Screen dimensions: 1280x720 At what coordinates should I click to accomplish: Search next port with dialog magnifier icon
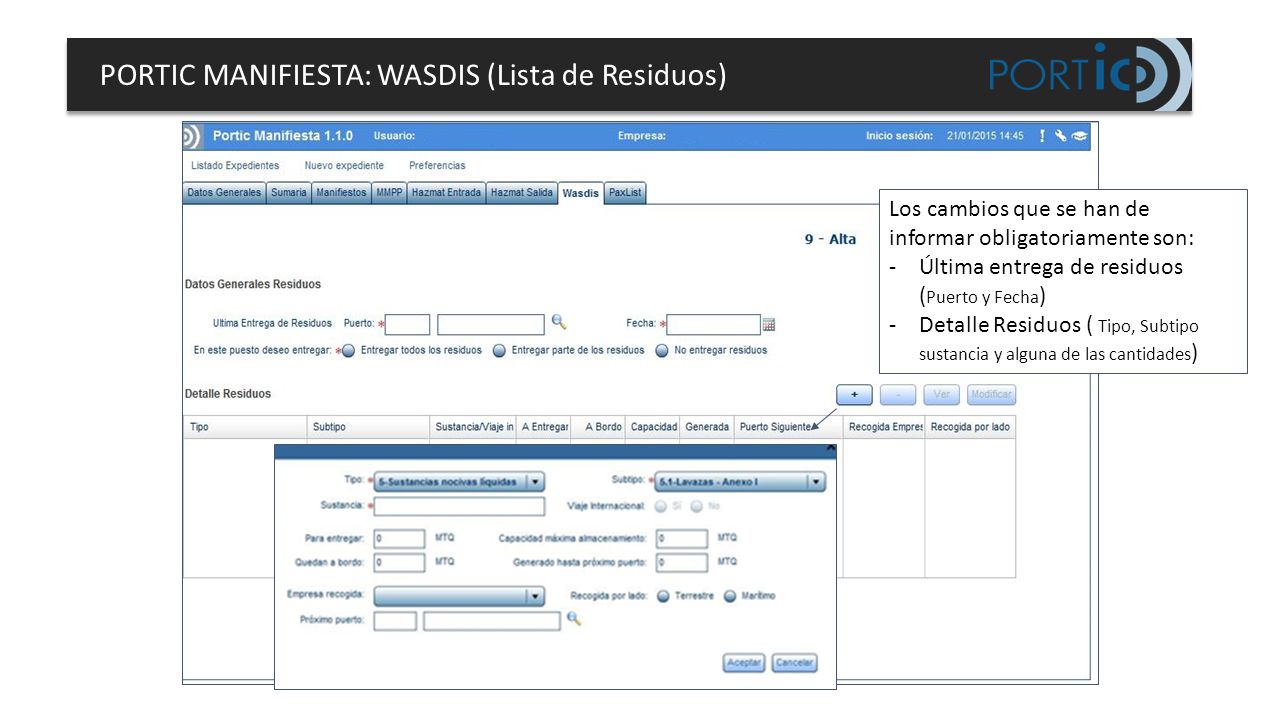[574, 619]
